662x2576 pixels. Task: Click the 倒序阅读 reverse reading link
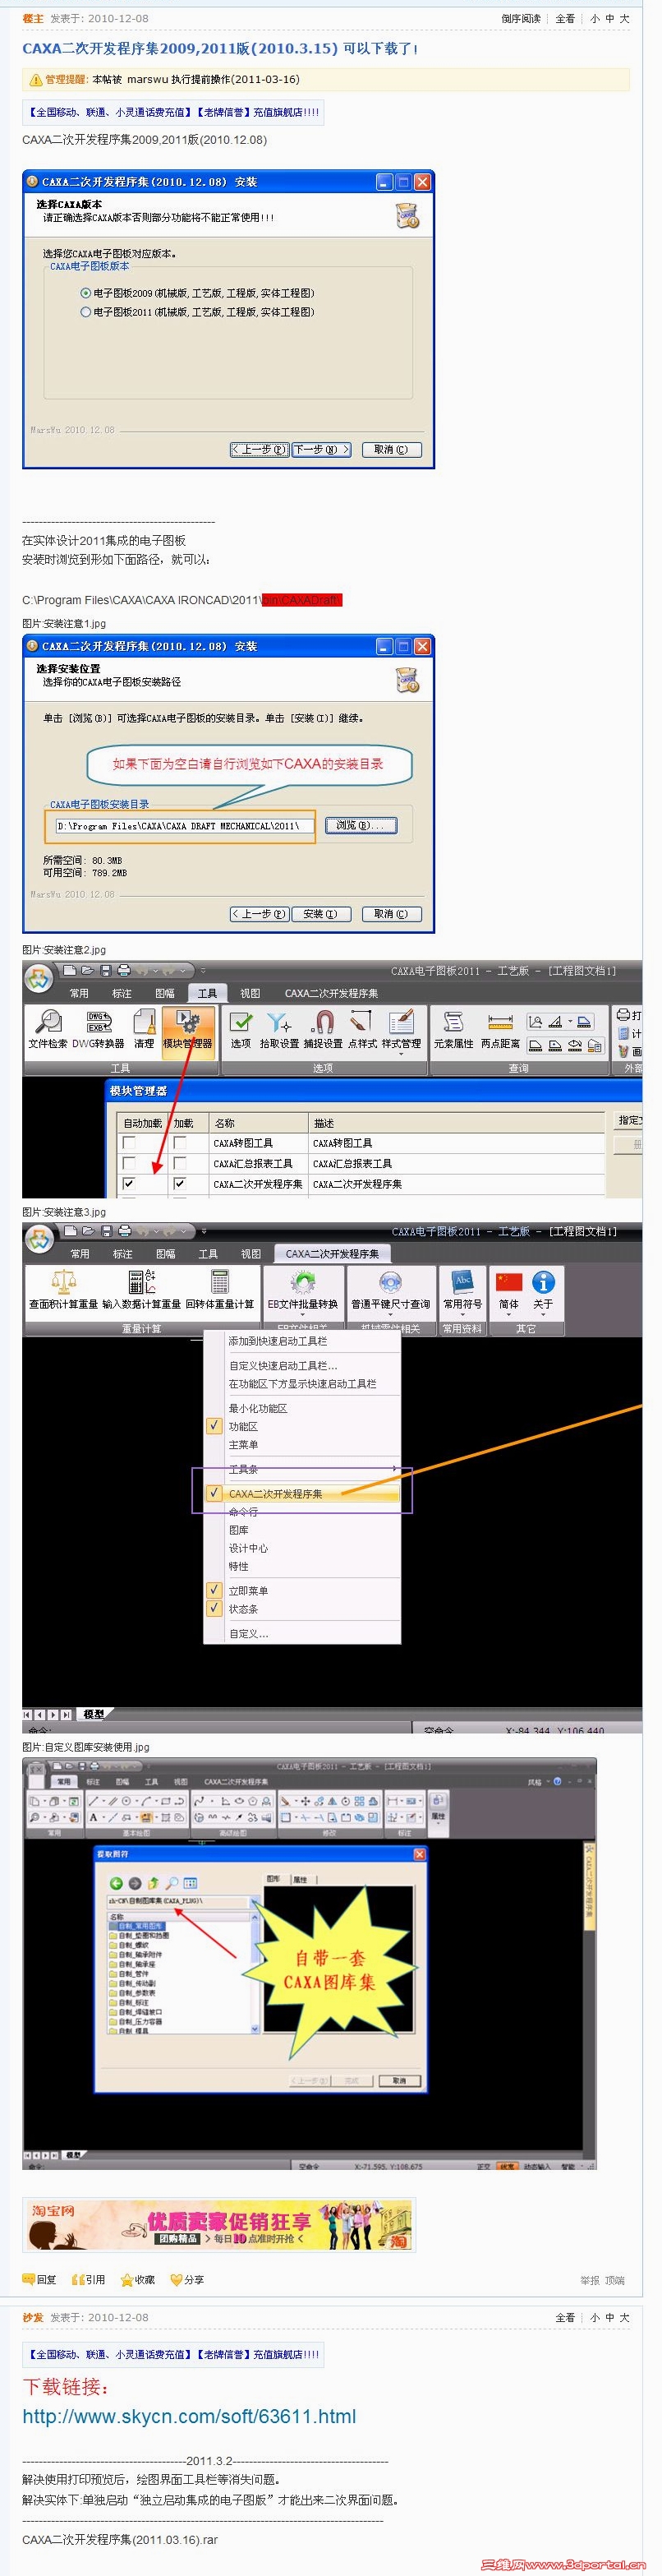[x=521, y=18]
